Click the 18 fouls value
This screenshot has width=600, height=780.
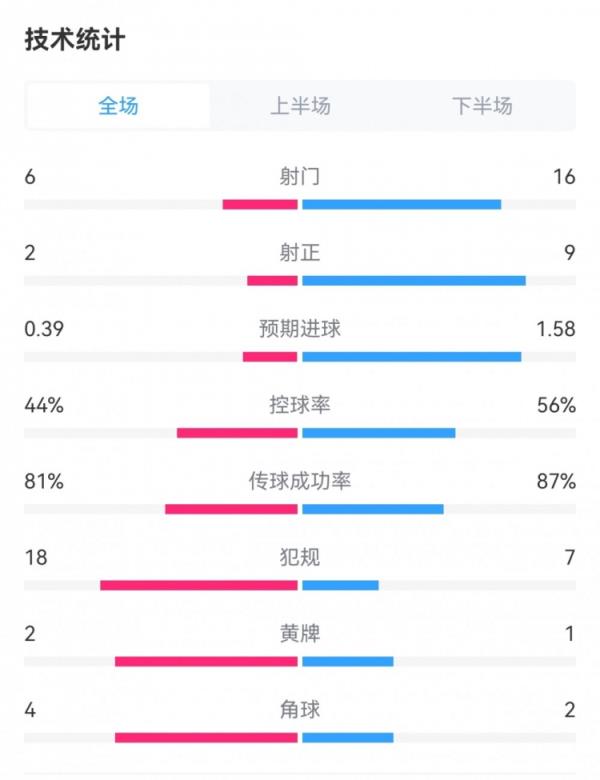coord(35,557)
